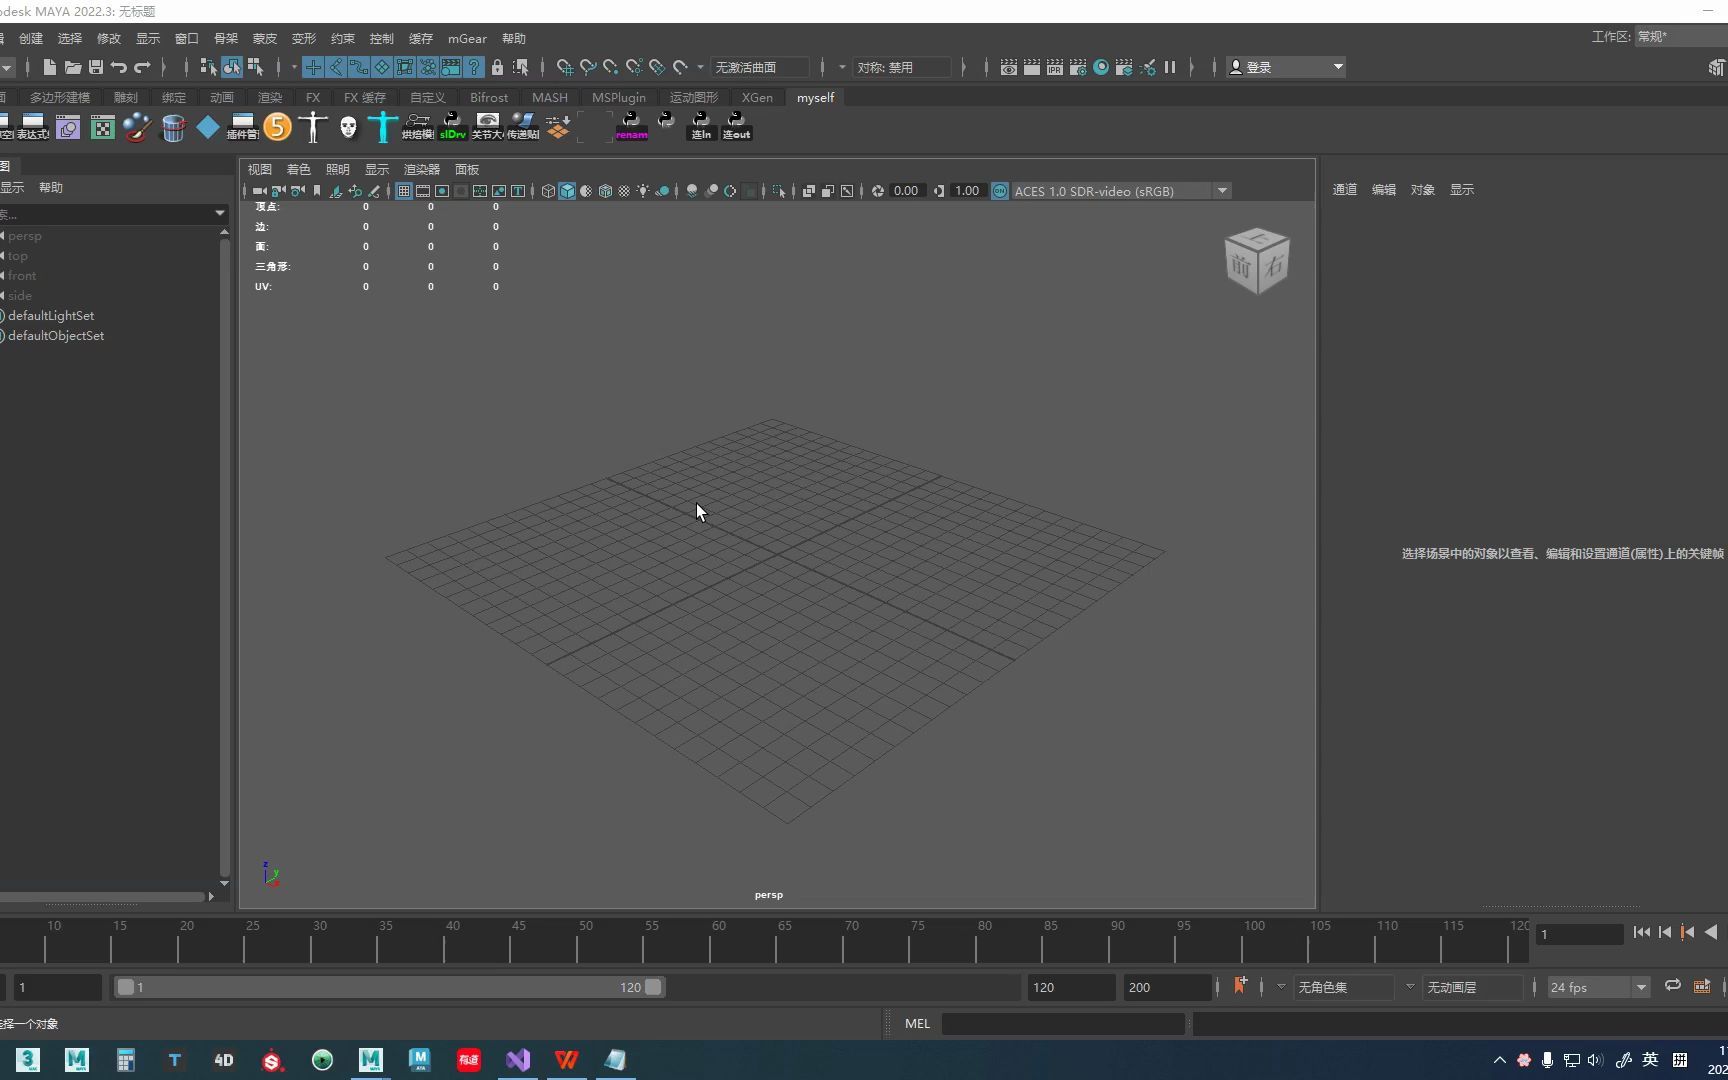The image size is (1728, 1080).
Task: Click the 登录 sign-in button
Action: coord(1259,67)
